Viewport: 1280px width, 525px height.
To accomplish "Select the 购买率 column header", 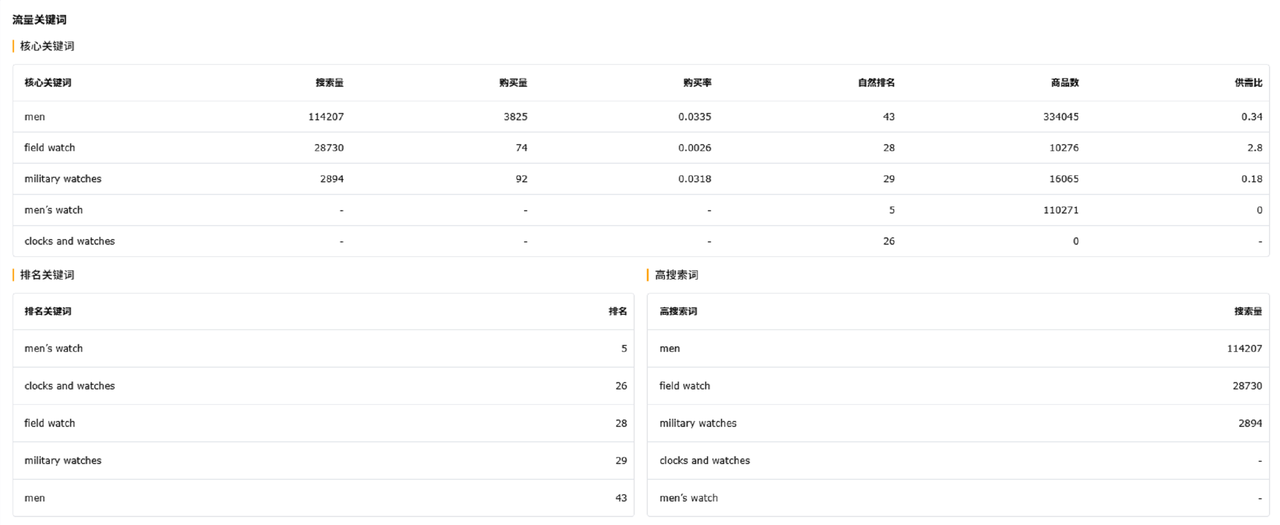I will (x=697, y=83).
